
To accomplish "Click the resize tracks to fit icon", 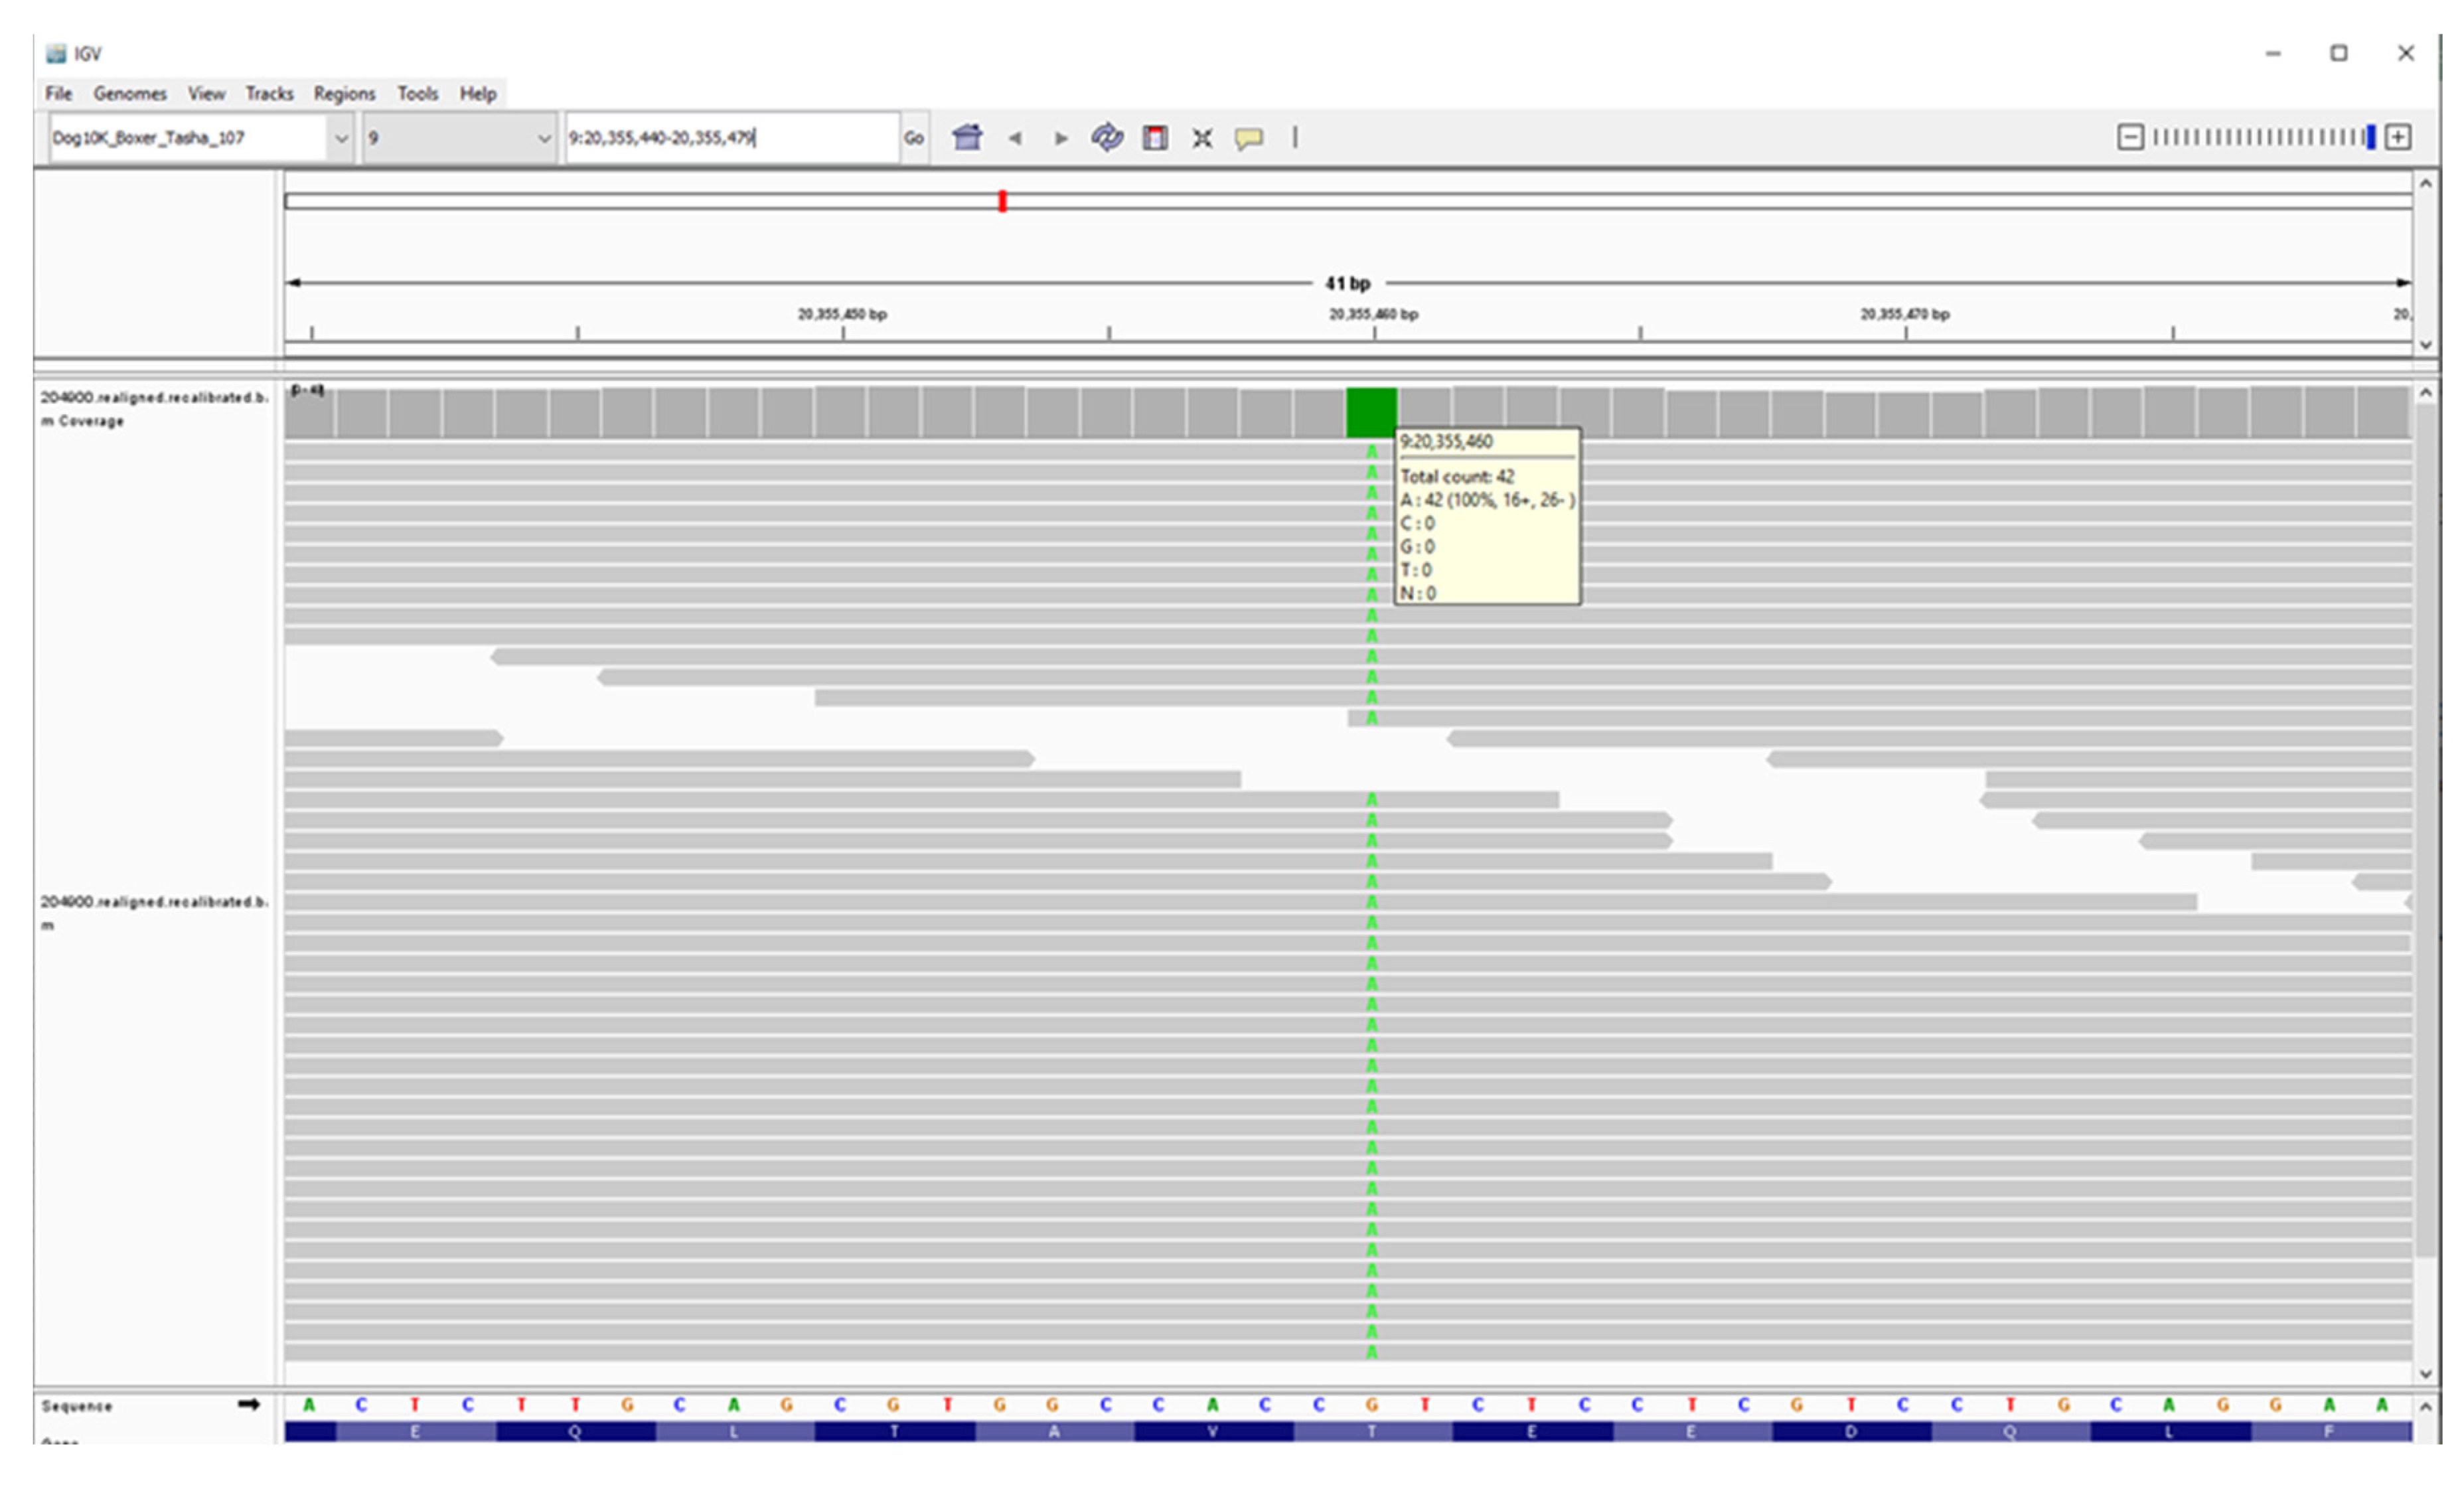I will [x=1202, y=138].
